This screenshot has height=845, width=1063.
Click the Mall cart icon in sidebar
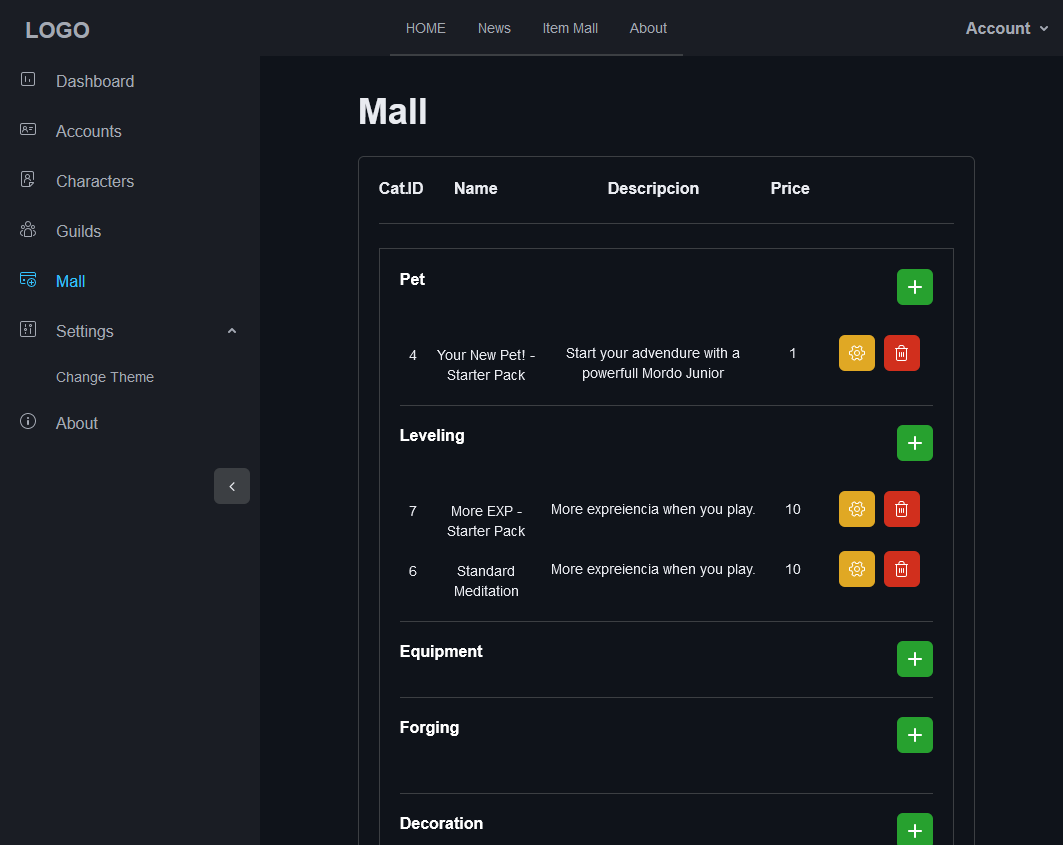(28, 280)
